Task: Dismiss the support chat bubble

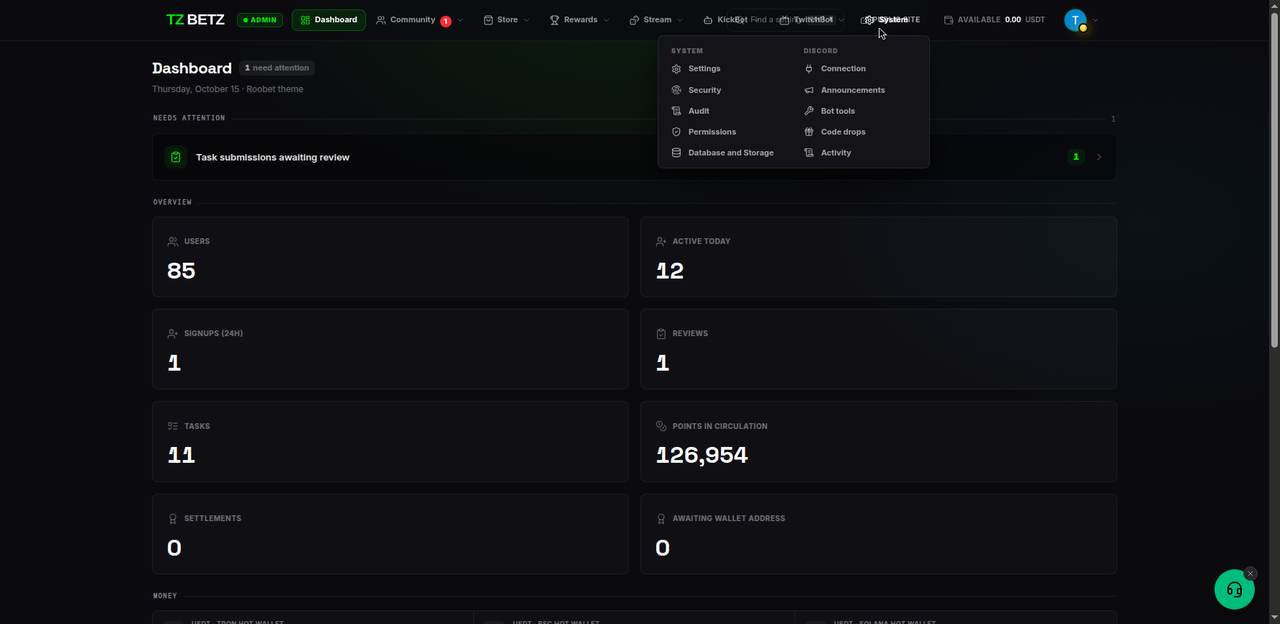Action: (1250, 573)
